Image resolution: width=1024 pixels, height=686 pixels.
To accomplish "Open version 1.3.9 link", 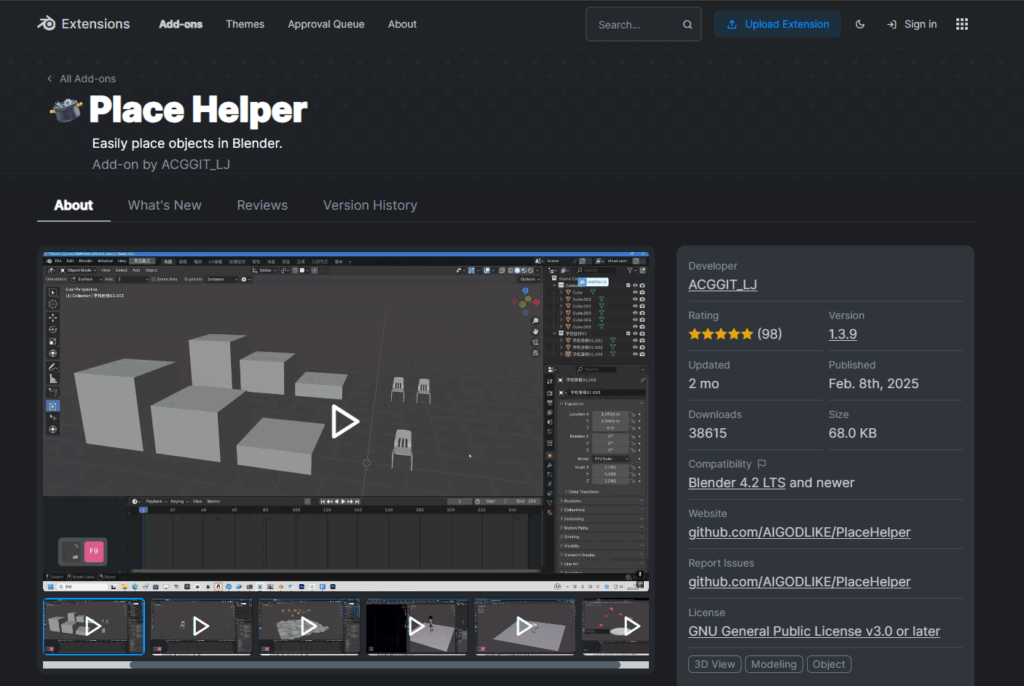I will [x=842, y=334].
